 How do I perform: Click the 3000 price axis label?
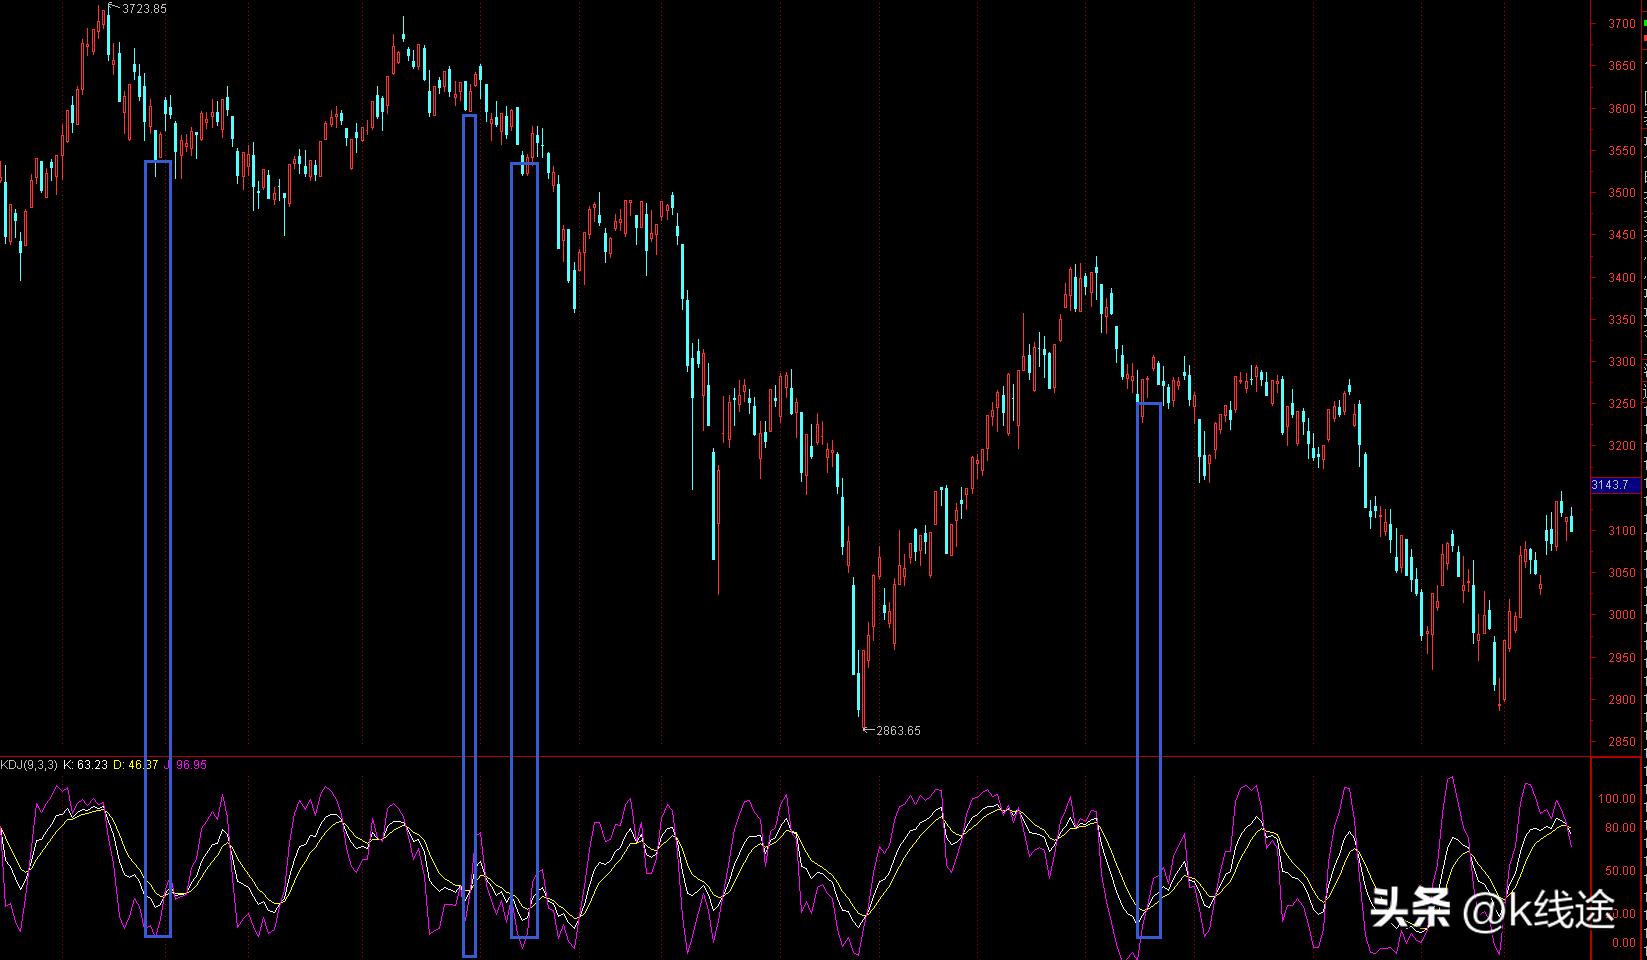click(1622, 615)
